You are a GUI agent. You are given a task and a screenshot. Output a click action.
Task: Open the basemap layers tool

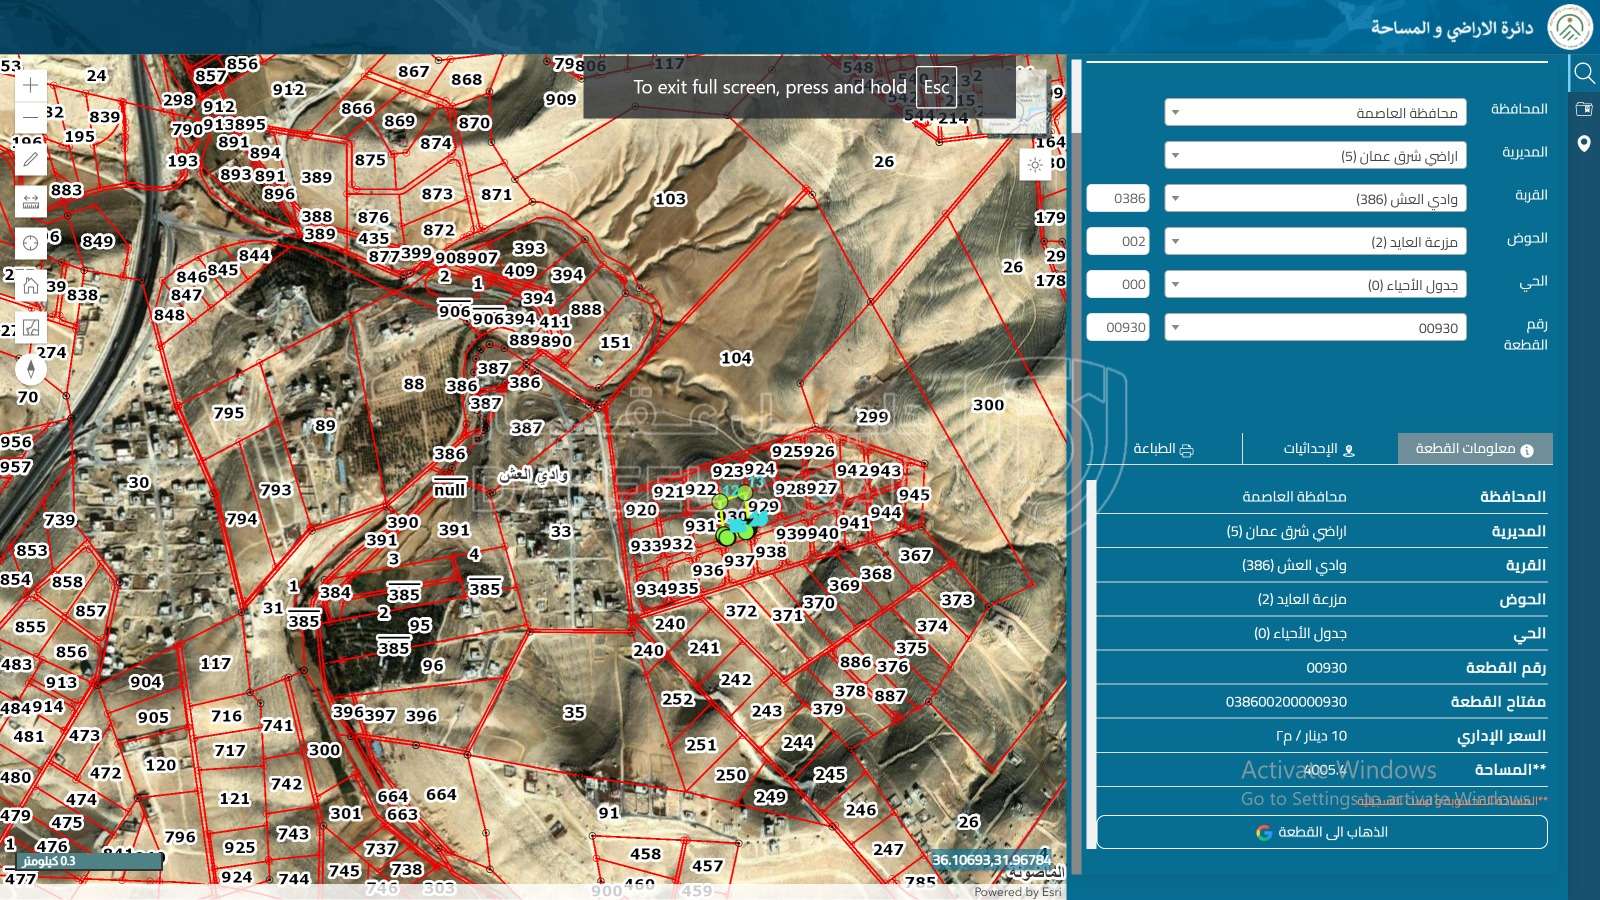pyautogui.click(x=31, y=327)
